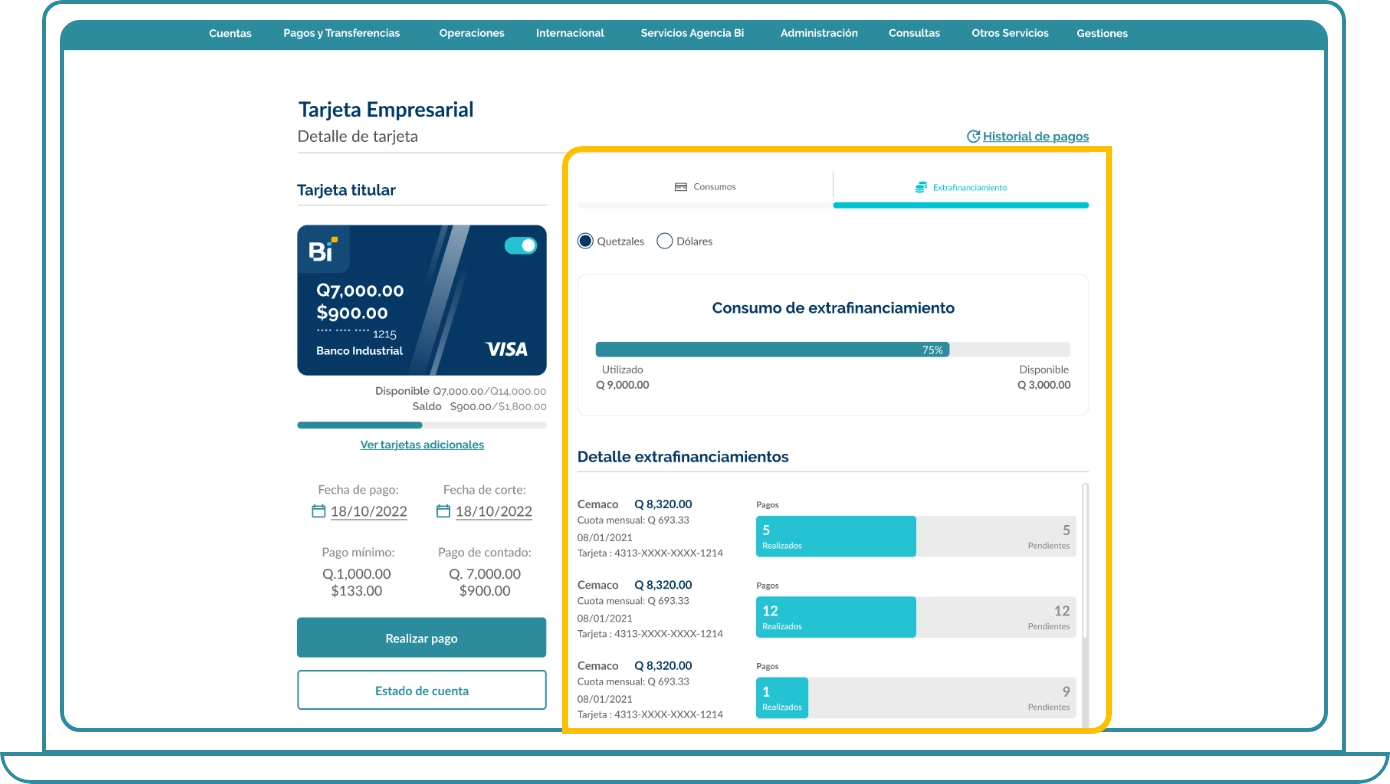Open the Servicios Agencia Bi menu
1390x784 pixels.
coord(692,33)
